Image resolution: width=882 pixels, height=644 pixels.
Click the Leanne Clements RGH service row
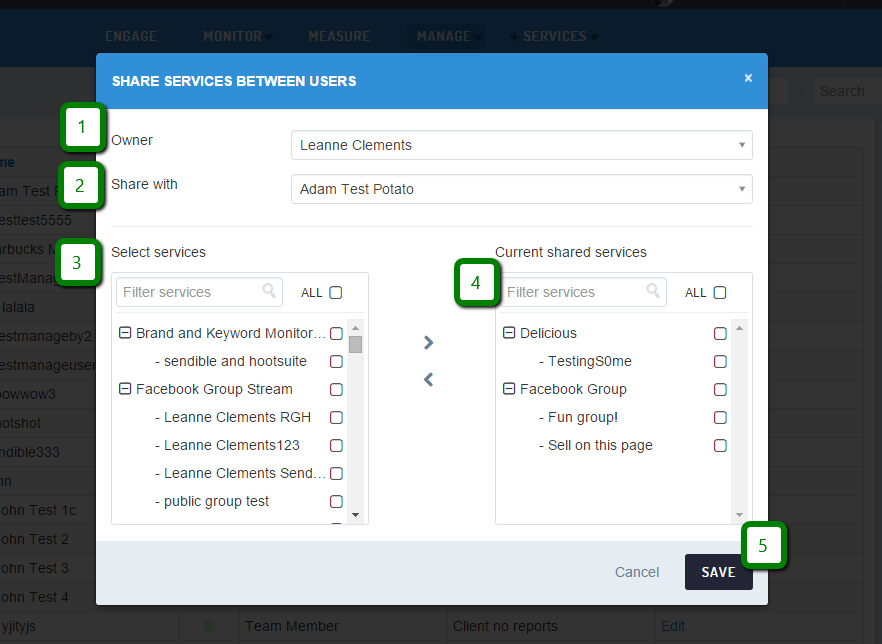(x=231, y=417)
